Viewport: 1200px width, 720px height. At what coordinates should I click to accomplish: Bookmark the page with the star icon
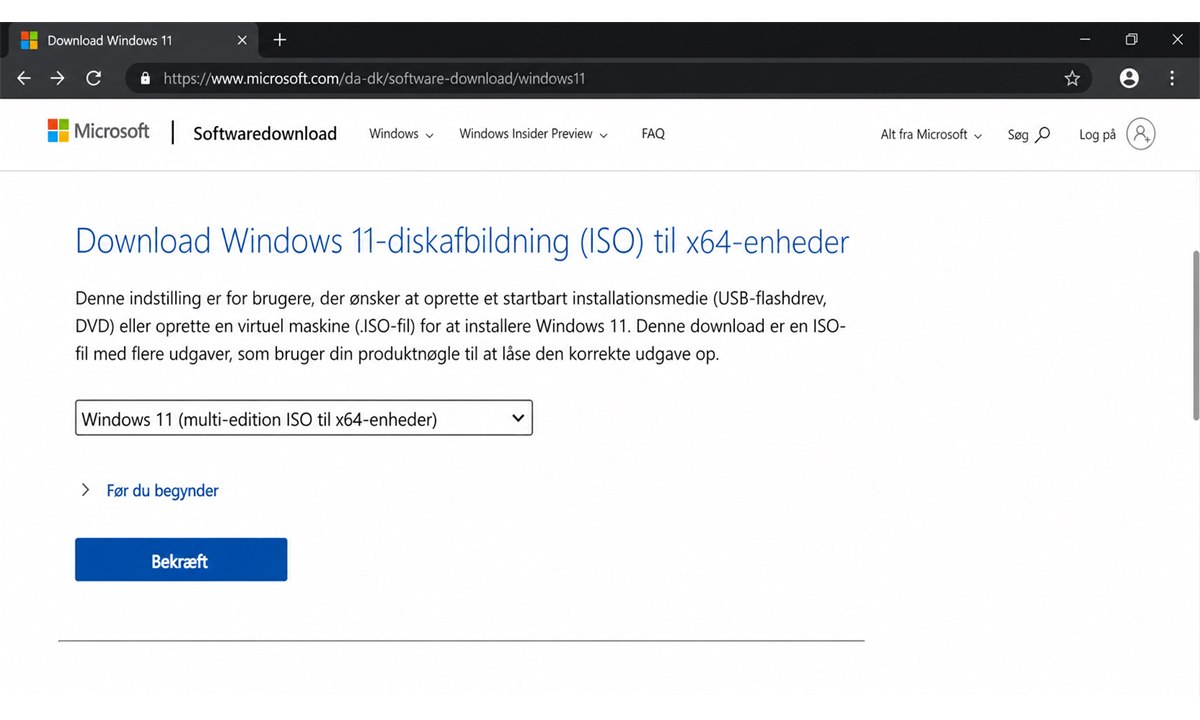point(1072,78)
